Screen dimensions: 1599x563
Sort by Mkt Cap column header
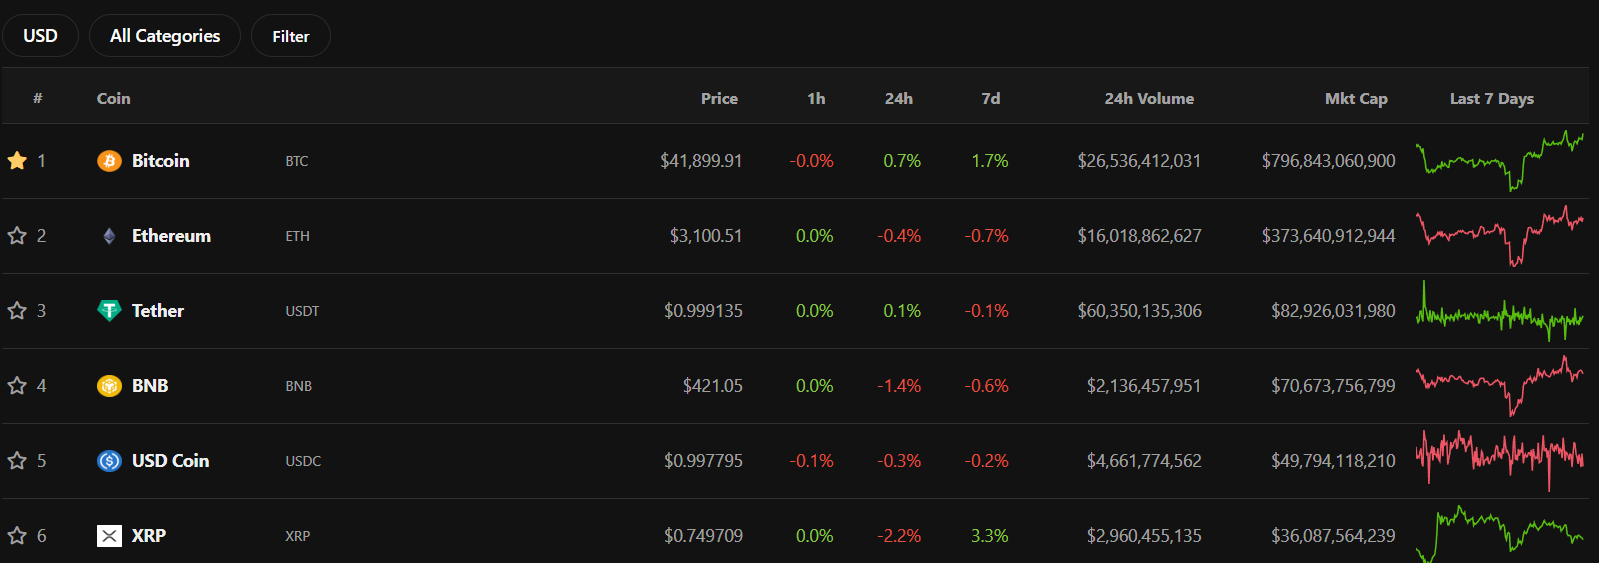[1356, 99]
